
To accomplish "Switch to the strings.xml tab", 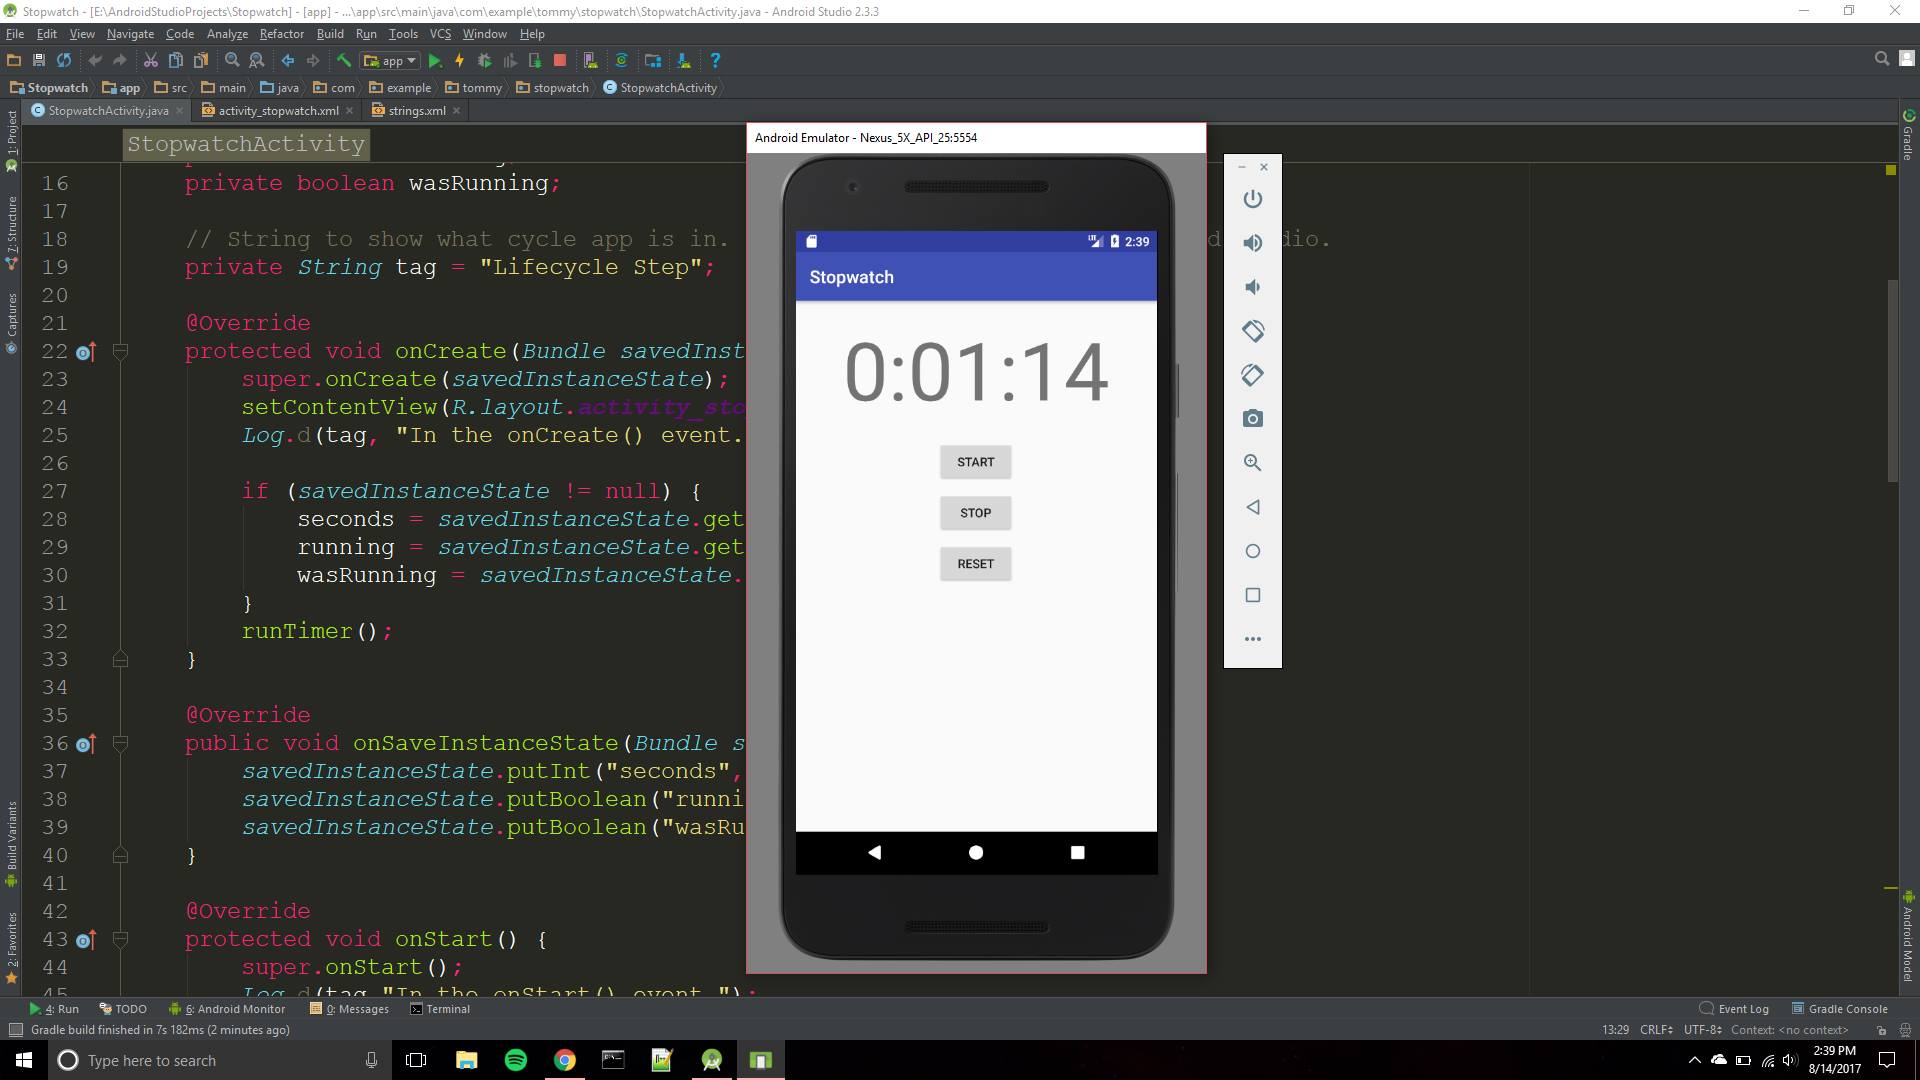I will pos(415,109).
